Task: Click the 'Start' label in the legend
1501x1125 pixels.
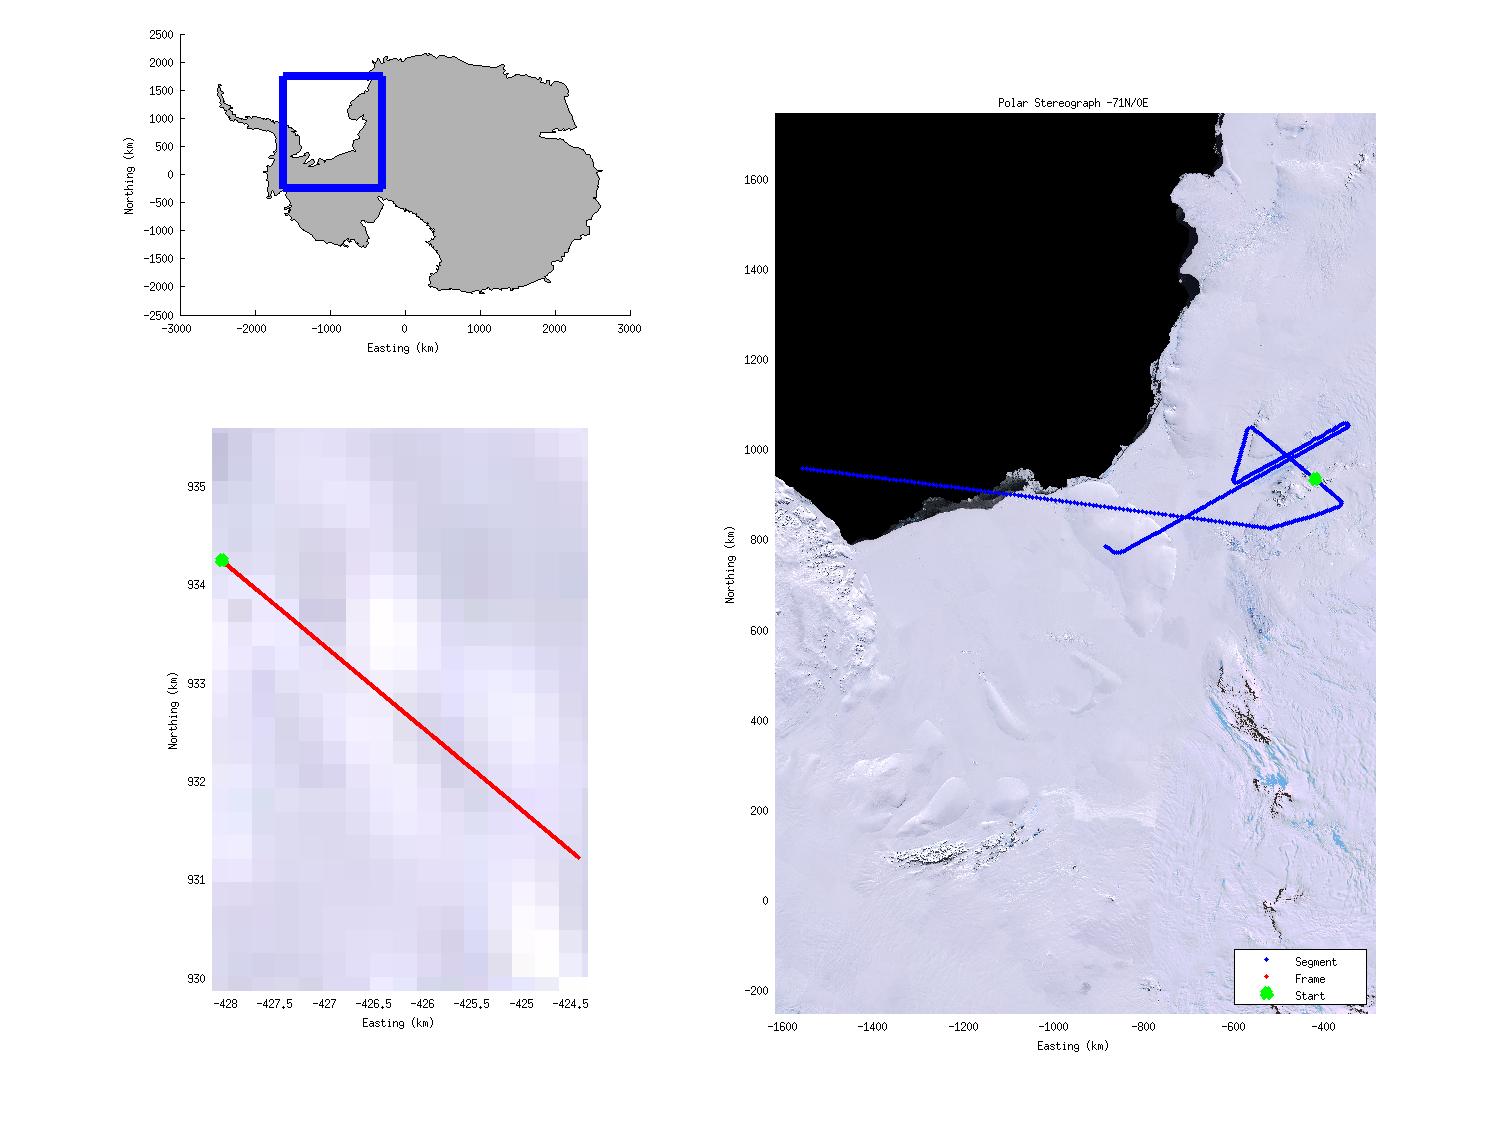Action: [1309, 996]
